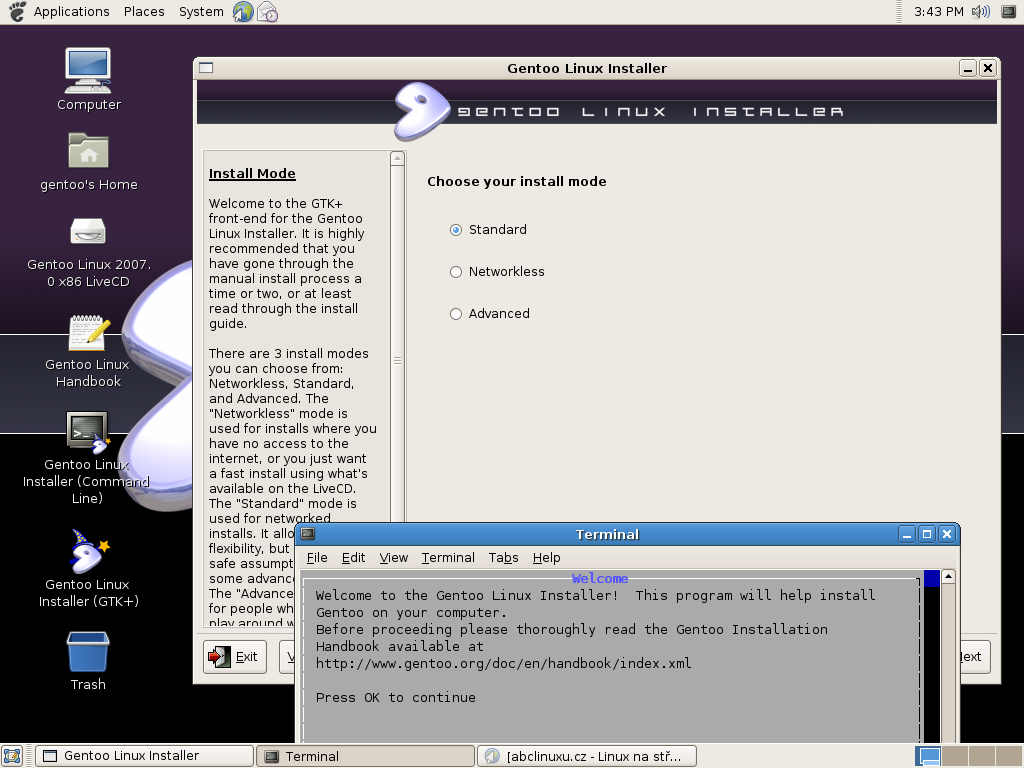The width and height of the screenshot is (1024, 768).
Task: Switch to Terminal in the taskbar
Action: [x=365, y=756]
